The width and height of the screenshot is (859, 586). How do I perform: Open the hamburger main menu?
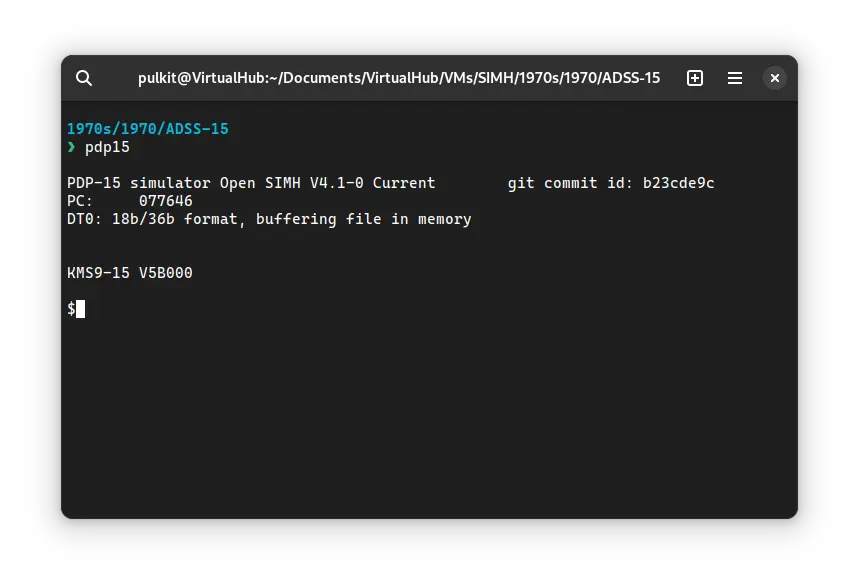tap(735, 78)
